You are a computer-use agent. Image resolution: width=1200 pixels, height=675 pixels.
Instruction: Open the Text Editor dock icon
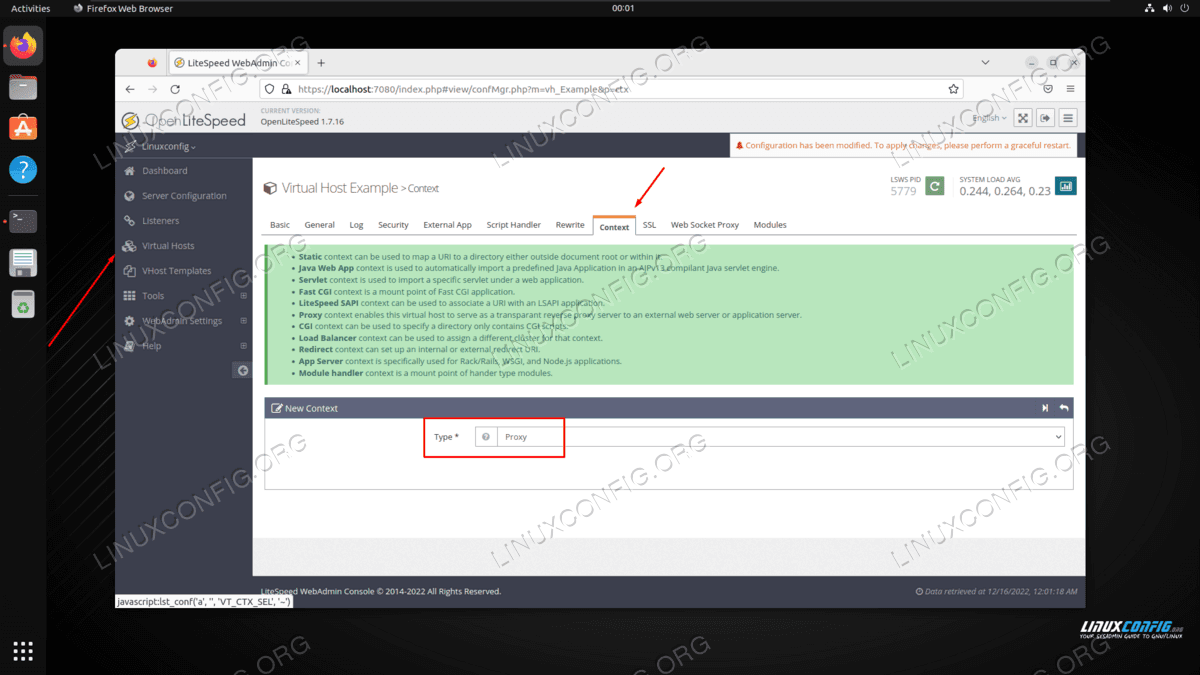tap(23, 262)
